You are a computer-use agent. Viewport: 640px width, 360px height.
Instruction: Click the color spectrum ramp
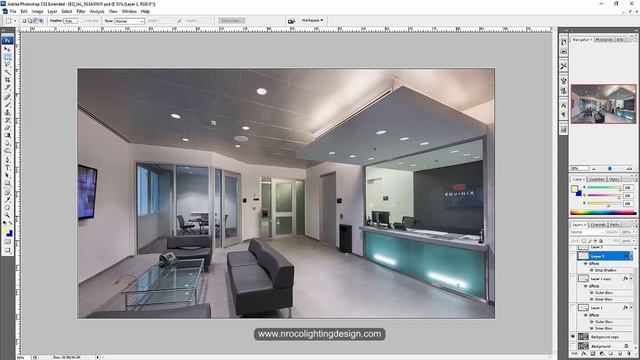(x=603, y=213)
